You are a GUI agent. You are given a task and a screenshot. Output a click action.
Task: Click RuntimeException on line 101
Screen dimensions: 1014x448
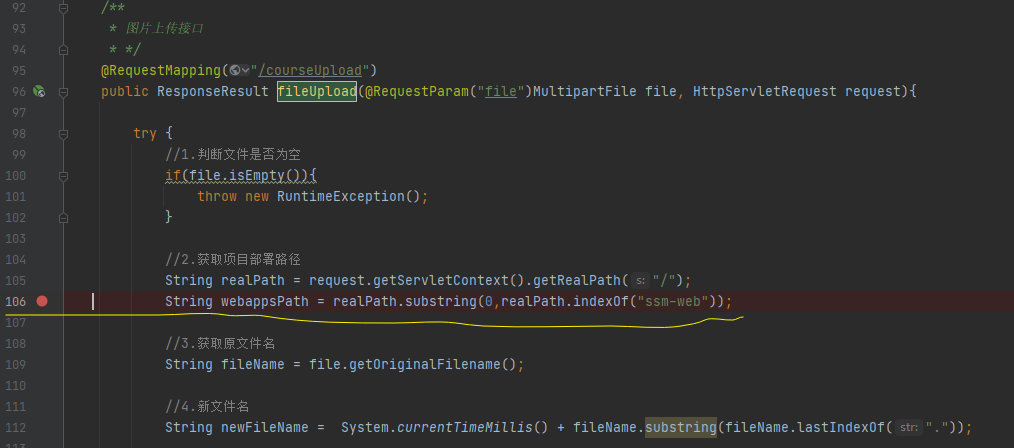341,196
